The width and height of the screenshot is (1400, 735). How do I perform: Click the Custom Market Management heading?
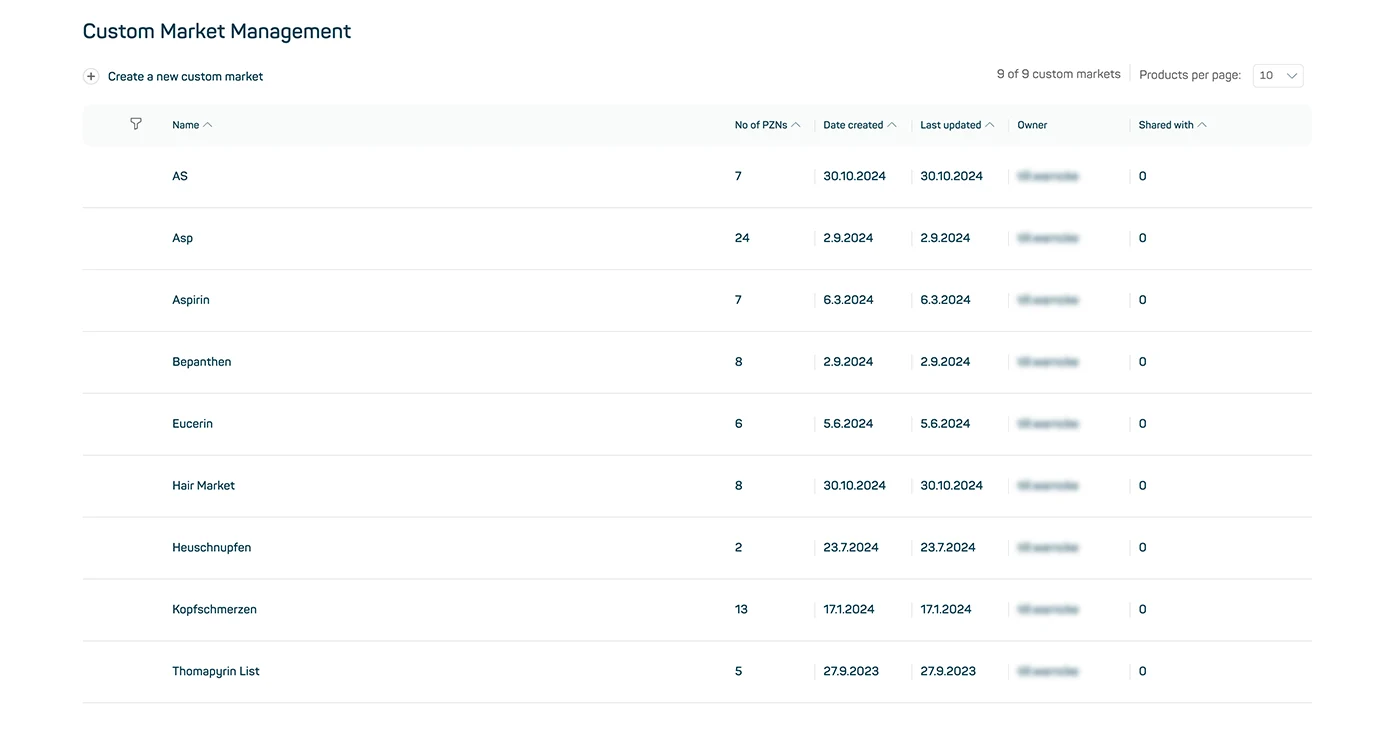217,31
